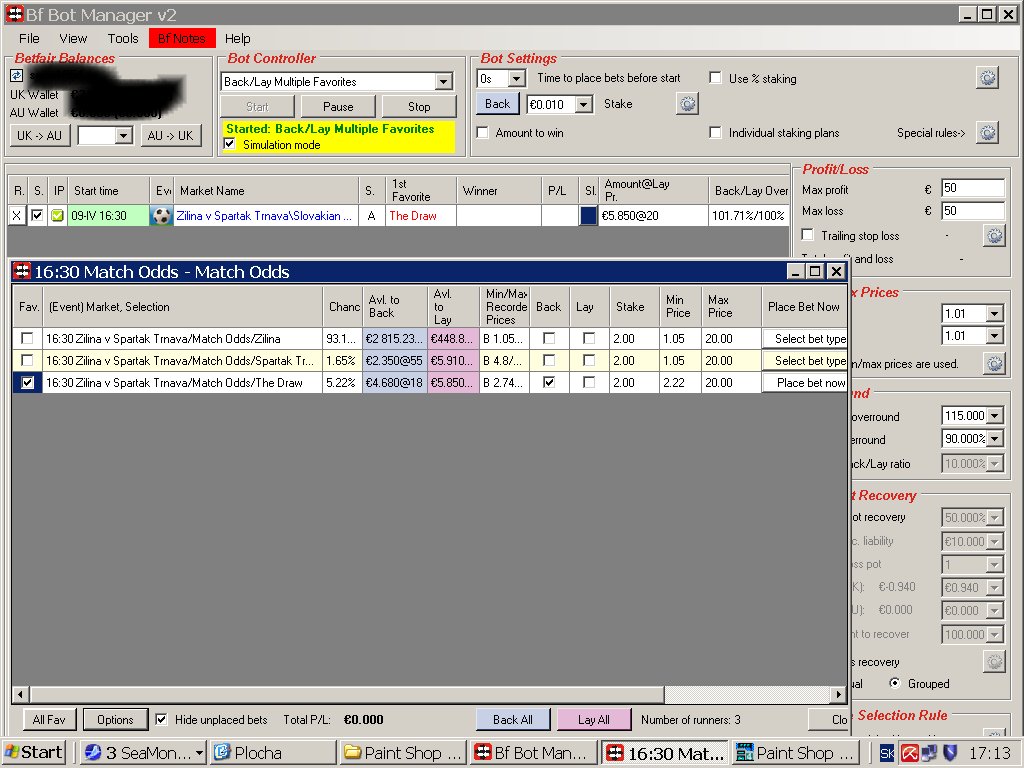Uncheck the Back checkbox for The Draw row

[549, 383]
